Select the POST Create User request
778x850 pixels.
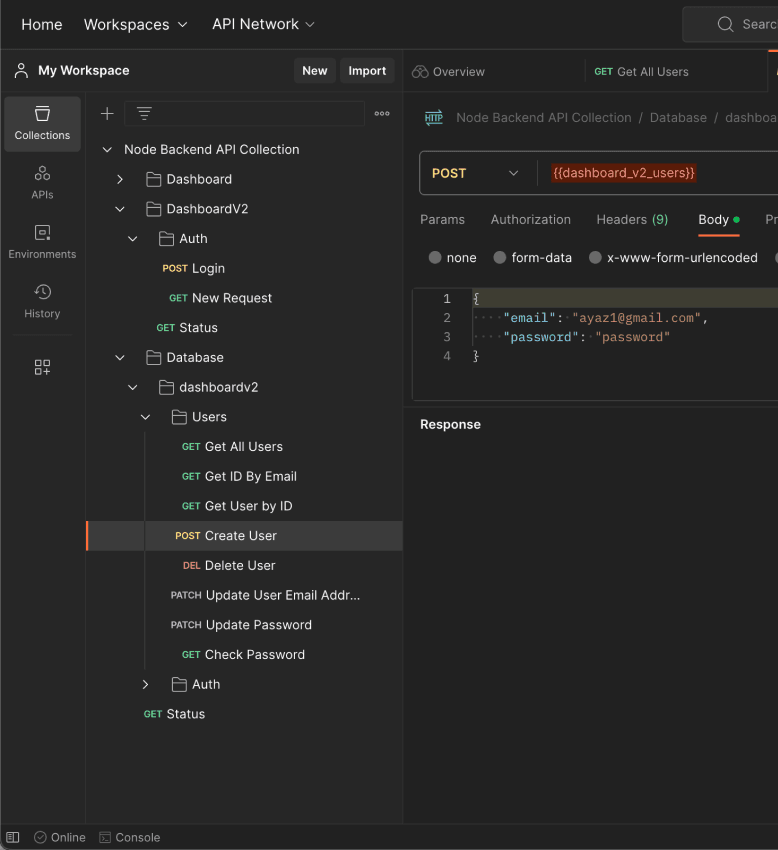[245, 536]
